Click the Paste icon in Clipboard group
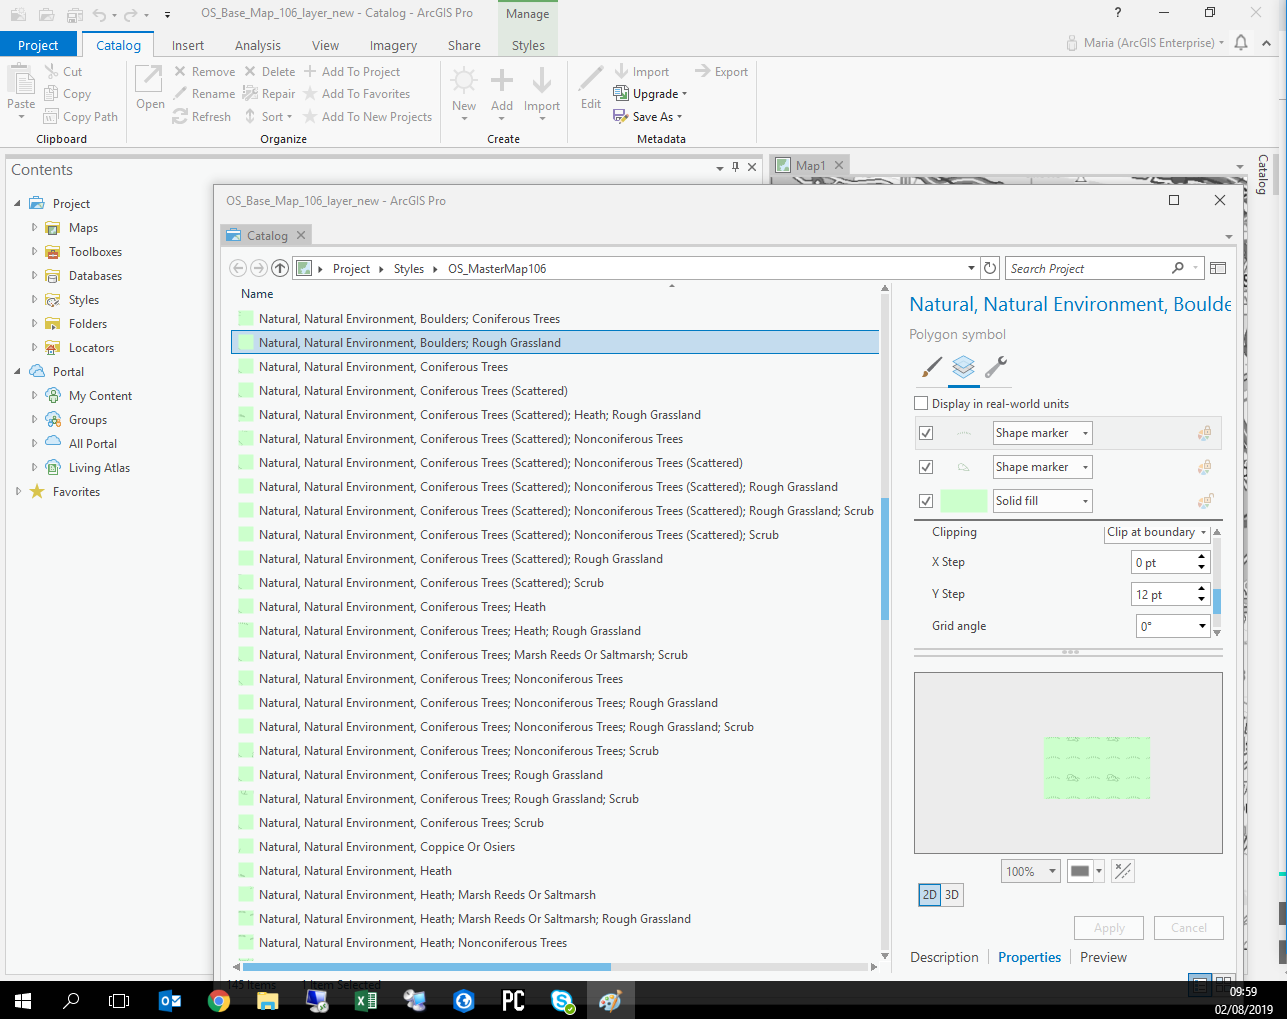The image size is (1287, 1019). point(20,79)
